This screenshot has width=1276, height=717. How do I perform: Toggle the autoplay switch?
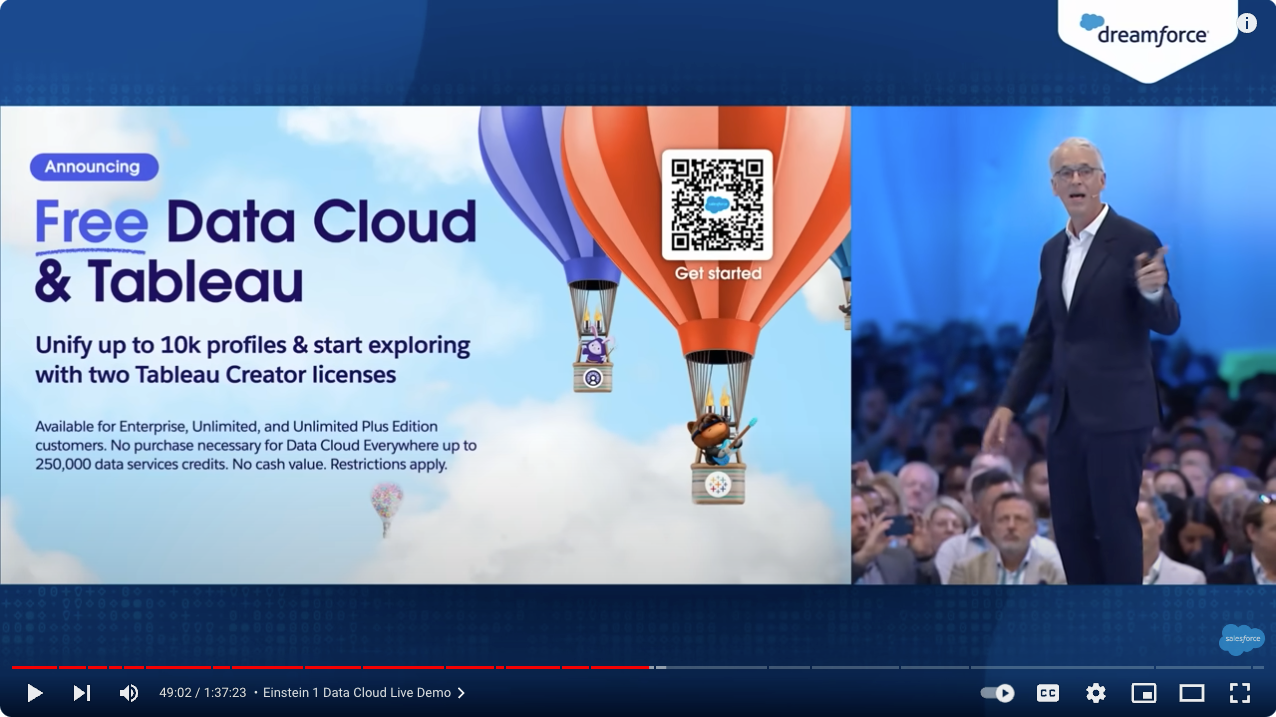tap(997, 693)
